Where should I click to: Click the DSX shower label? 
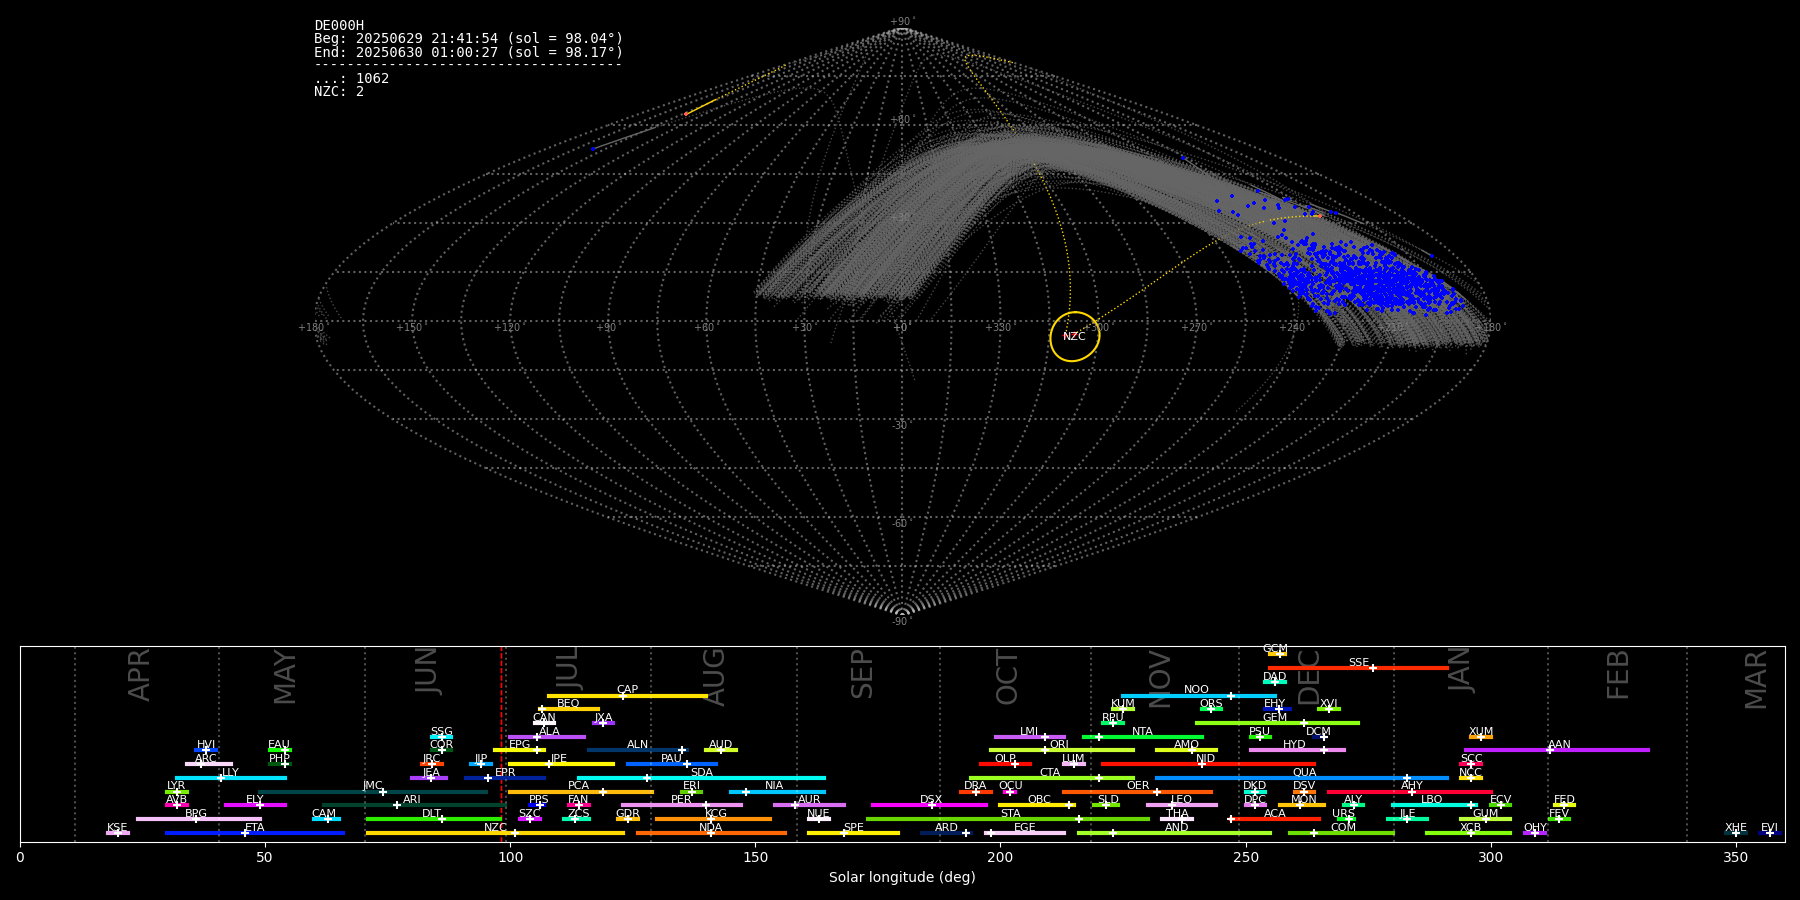(931, 800)
